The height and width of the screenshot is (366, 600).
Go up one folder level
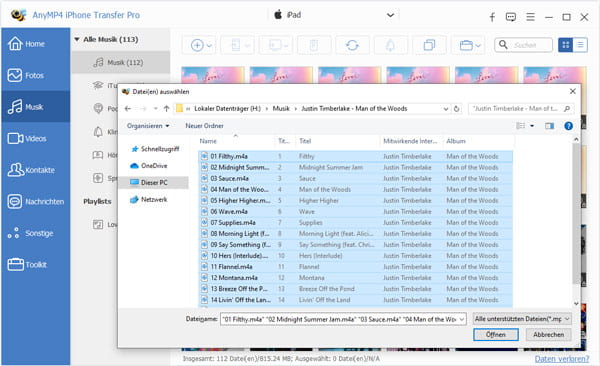click(x=166, y=109)
